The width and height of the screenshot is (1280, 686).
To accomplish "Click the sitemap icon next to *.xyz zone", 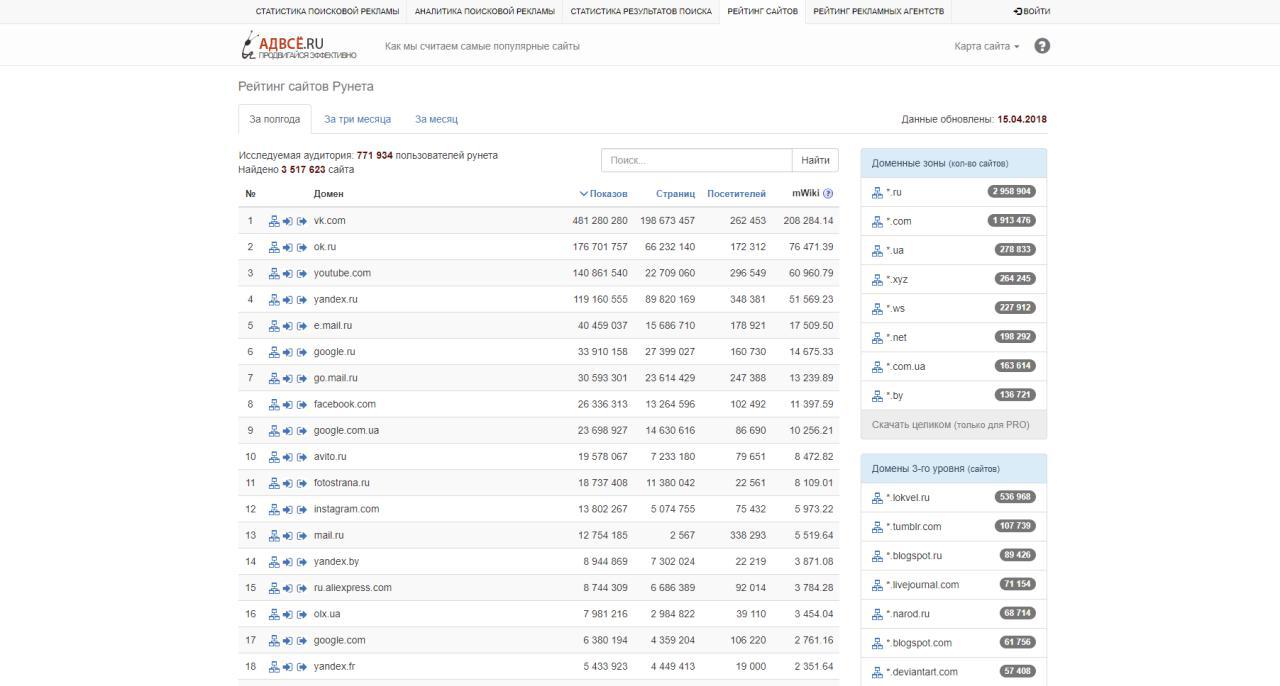I will [x=877, y=280].
